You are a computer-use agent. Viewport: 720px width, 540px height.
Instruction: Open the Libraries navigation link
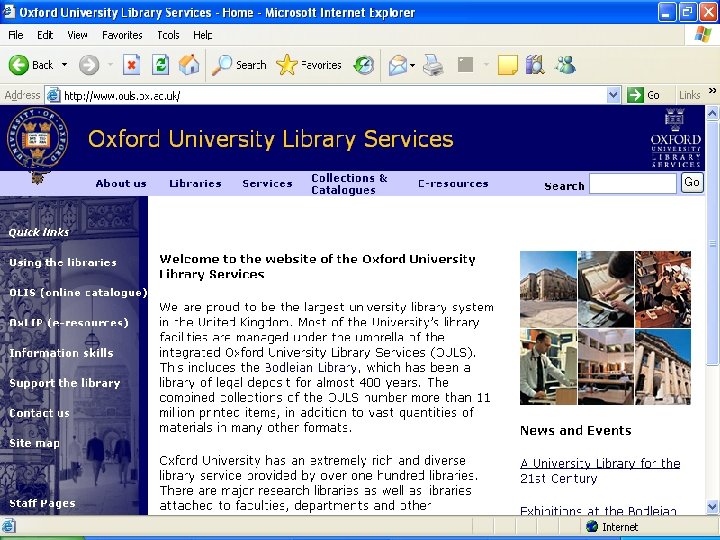(195, 184)
